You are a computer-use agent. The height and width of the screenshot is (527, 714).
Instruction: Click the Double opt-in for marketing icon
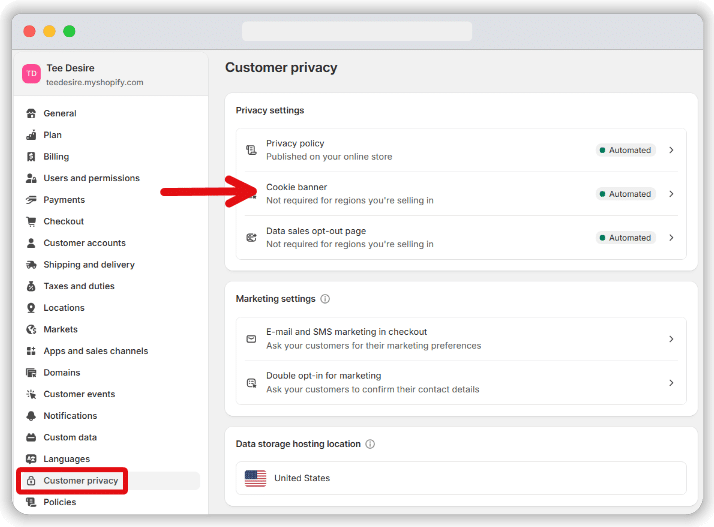(251, 383)
